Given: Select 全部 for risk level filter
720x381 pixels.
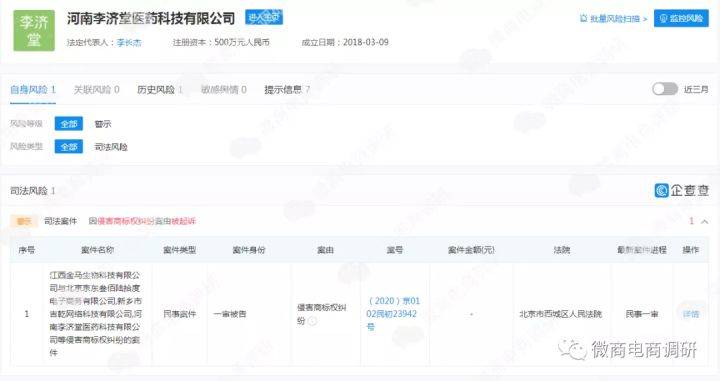Looking at the screenshot, I should pyautogui.click(x=69, y=123).
